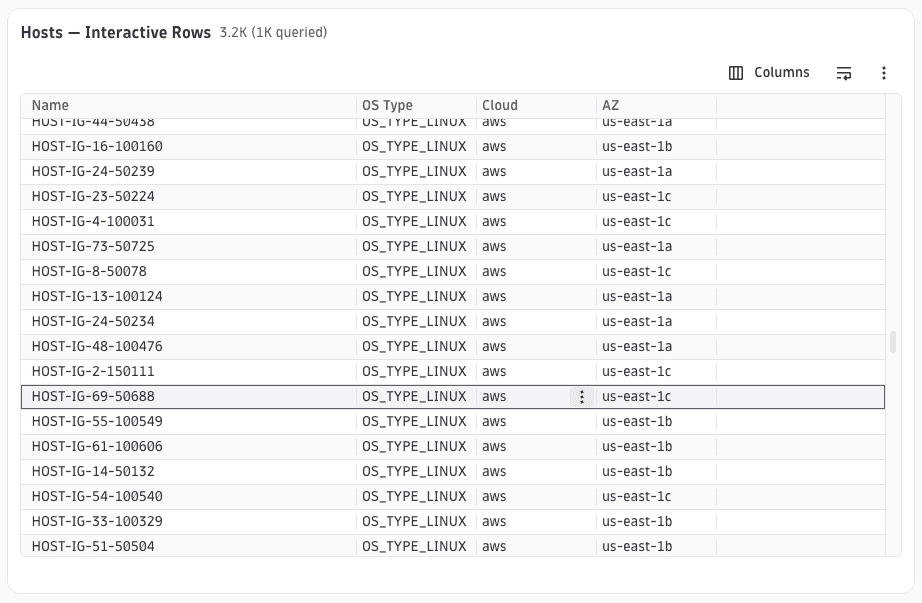Viewport: 922px width, 603px height.
Task: Click the AZ cell of HOST-IG-23-50224
Action: 656,196
